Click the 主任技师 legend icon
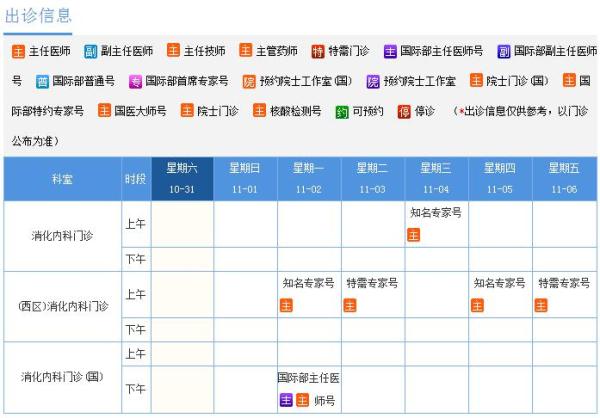The height and width of the screenshot is (418, 600). pyautogui.click(x=173, y=50)
